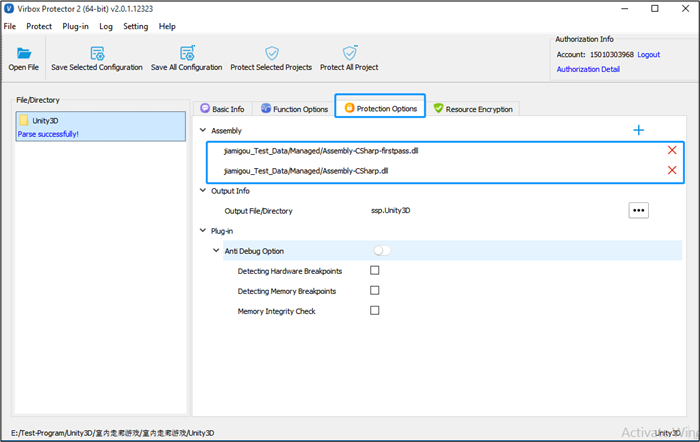The height and width of the screenshot is (442, 700).
Task: Click Save Selected Configuration icon
Action: coord(97,53)
